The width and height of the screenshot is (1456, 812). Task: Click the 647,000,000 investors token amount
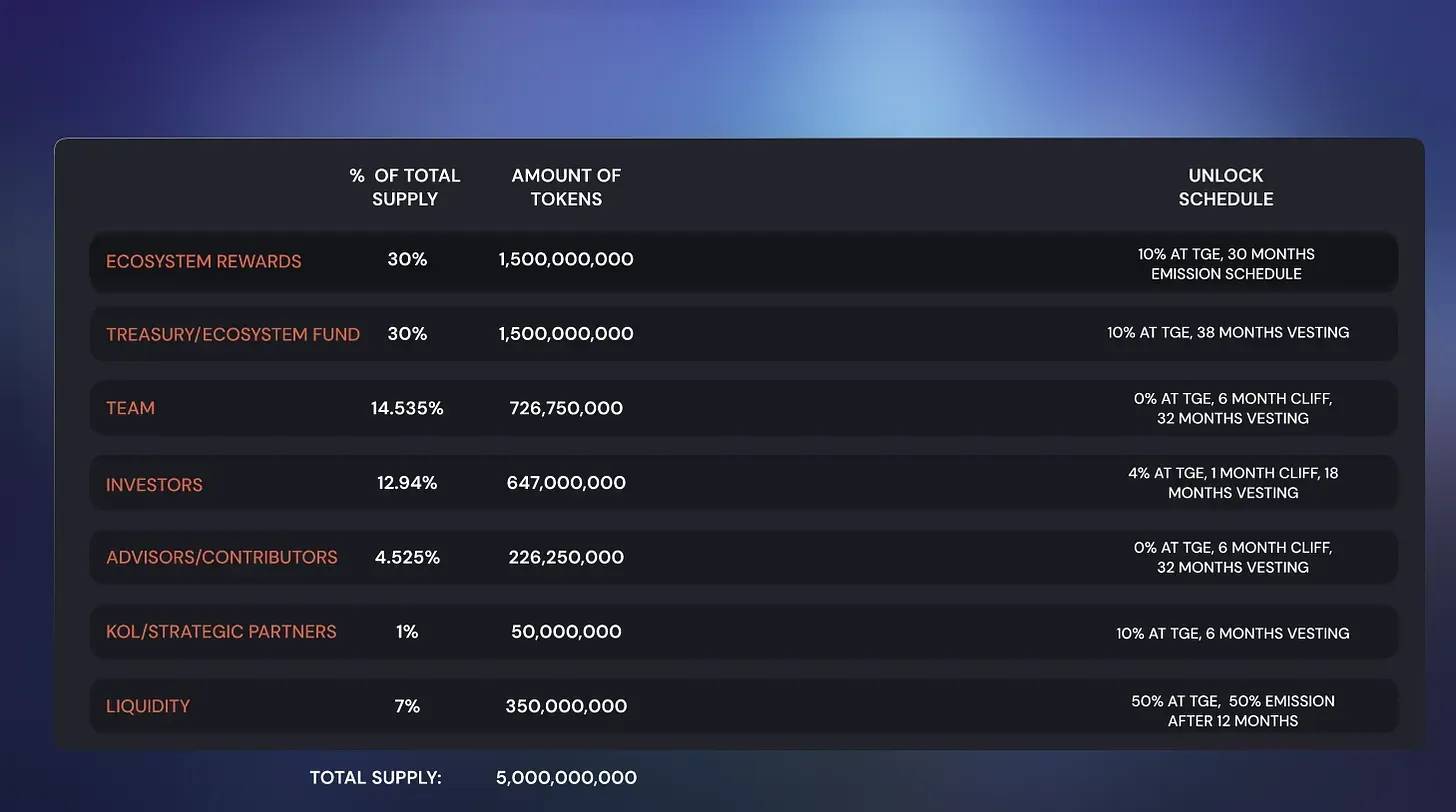566,483
